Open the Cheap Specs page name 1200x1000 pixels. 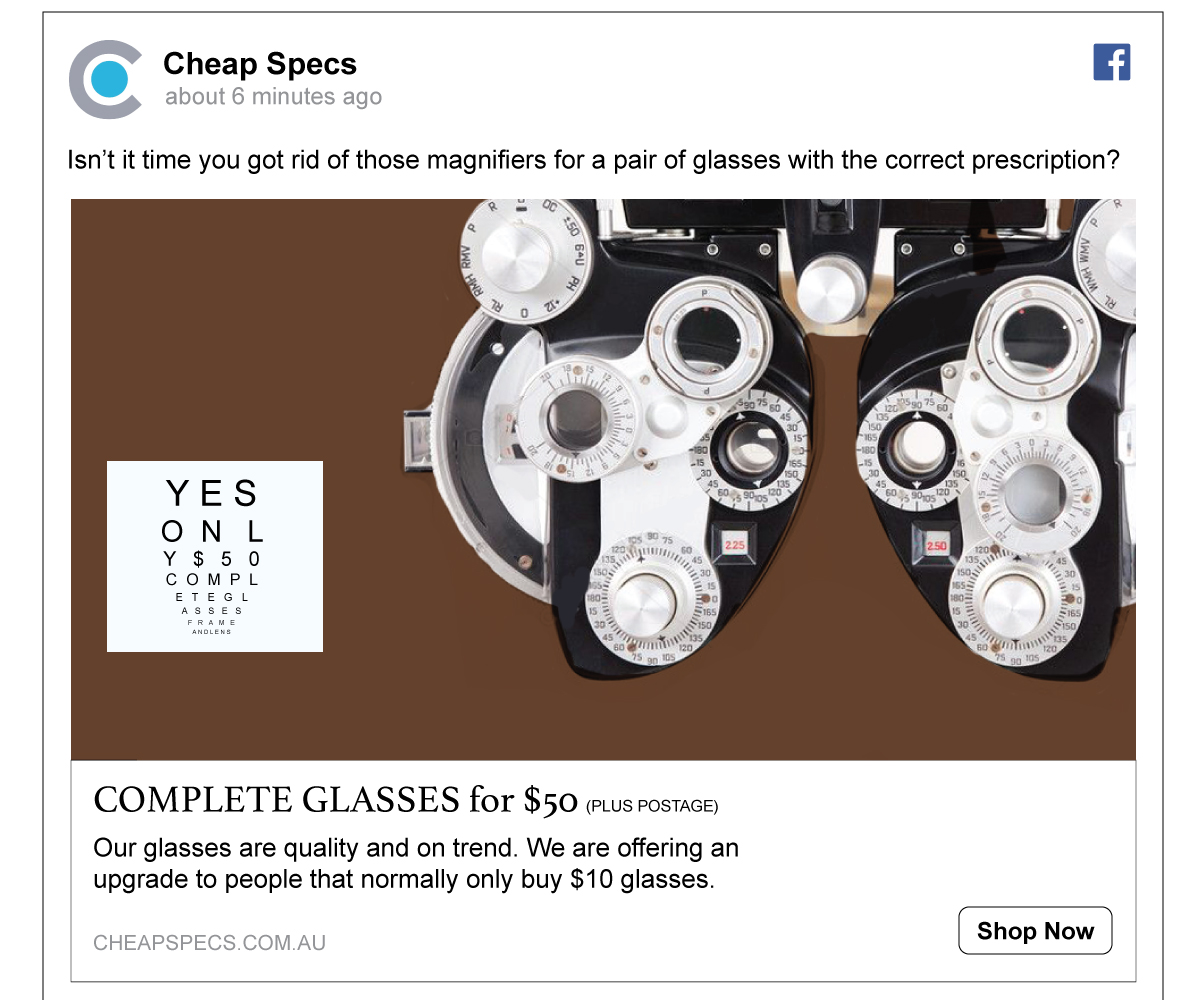tap(259, 64)
